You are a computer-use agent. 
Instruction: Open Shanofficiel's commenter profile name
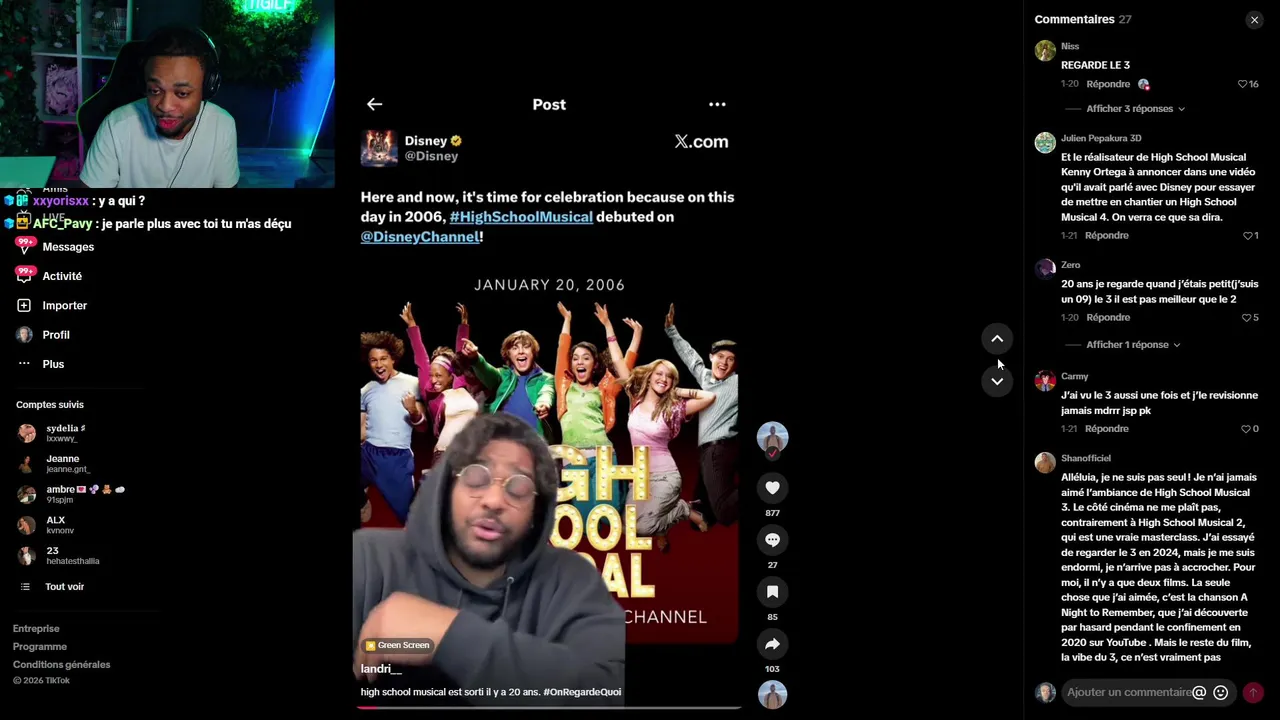click(1086, 459)
